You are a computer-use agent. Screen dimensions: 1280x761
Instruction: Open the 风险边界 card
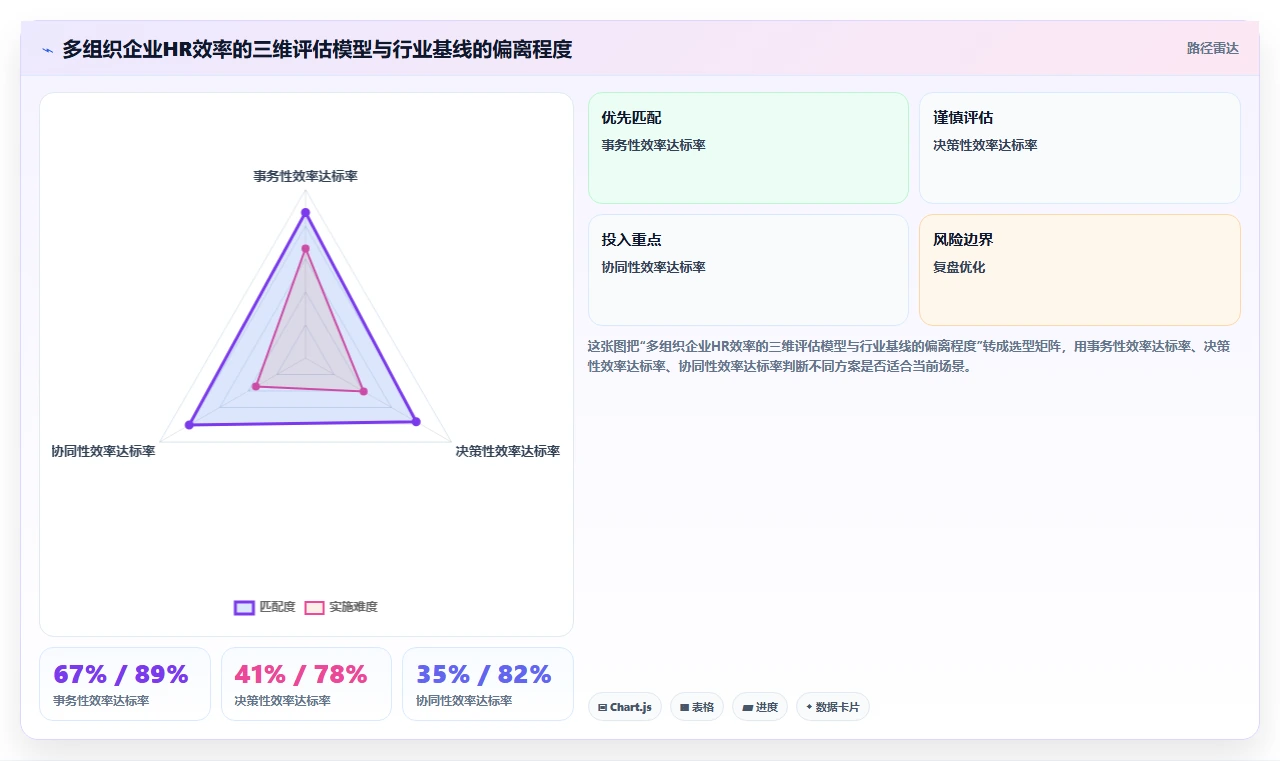click(1080, 270)
